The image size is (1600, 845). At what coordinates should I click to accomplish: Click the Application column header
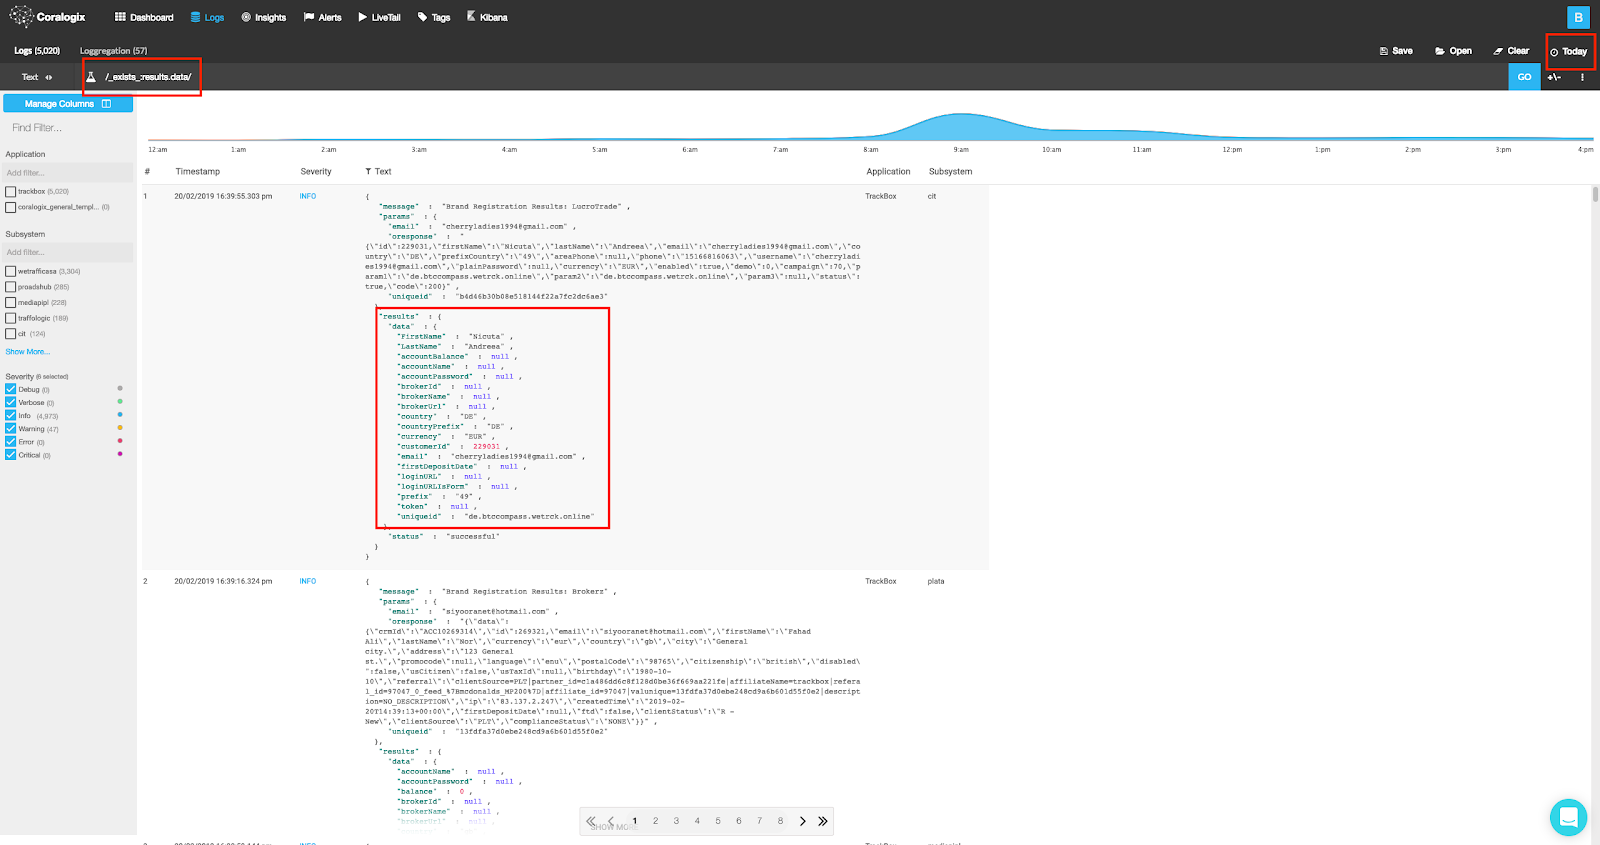888,172
